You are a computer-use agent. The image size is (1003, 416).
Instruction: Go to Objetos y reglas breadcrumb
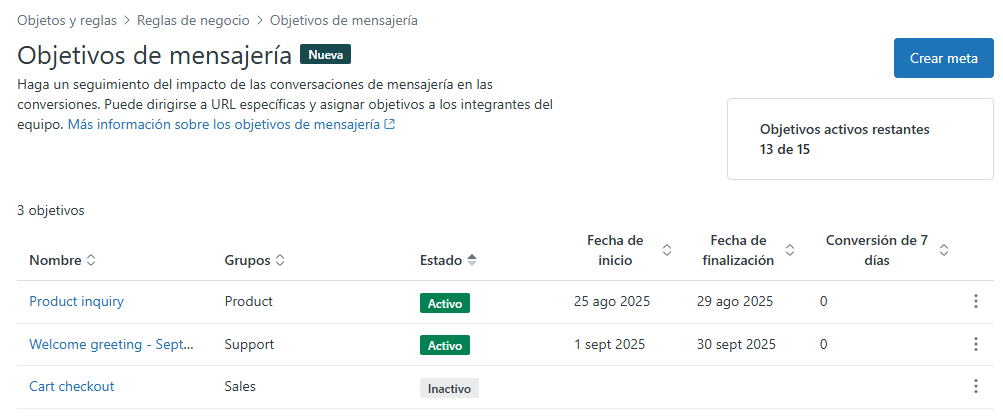coord(66,20)
